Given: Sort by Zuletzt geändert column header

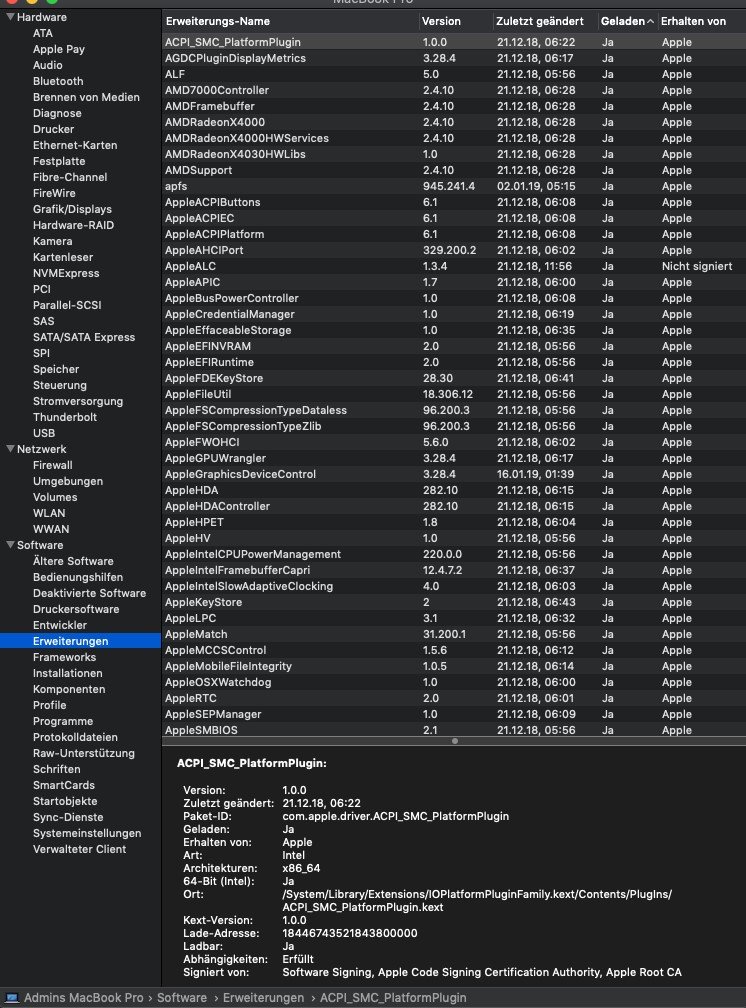Looking at the screenshot, I should click(x=543, y=20).
